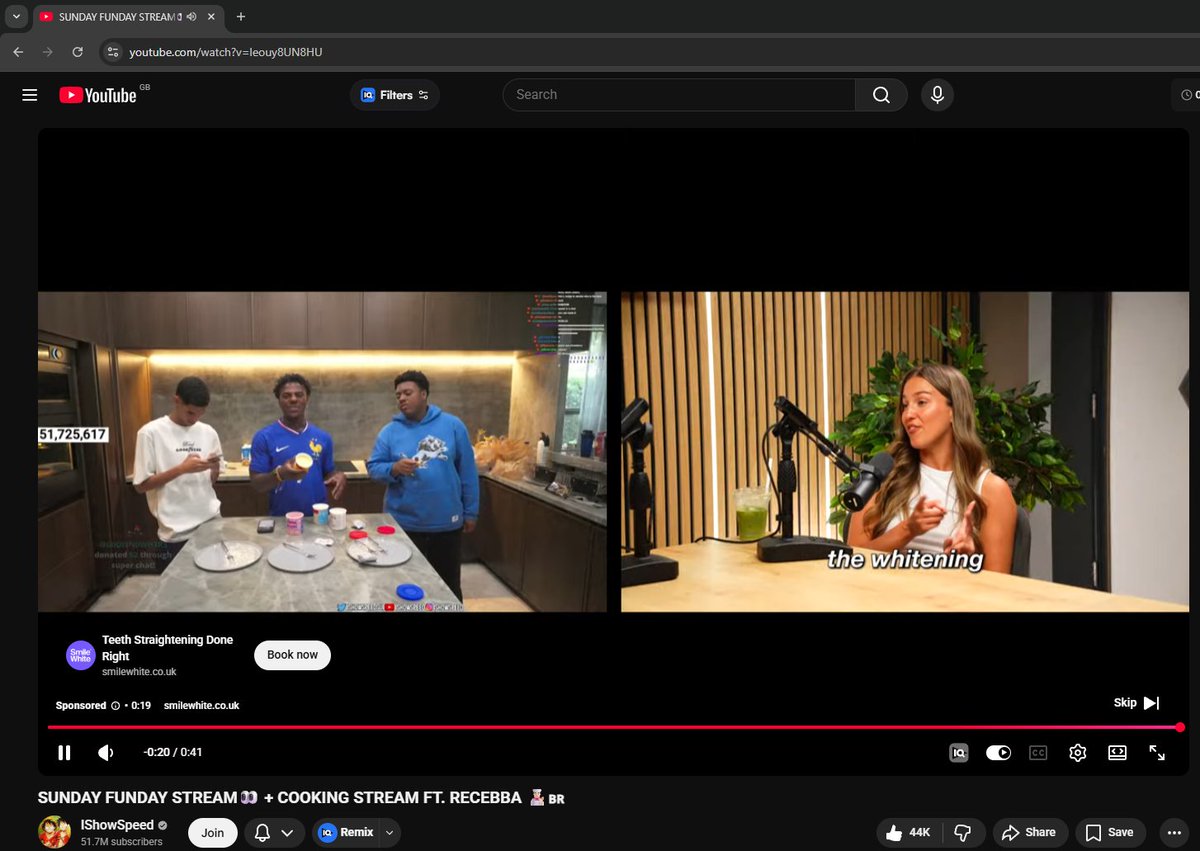This screenshot has height=851, width=1200.
Task: Click the Teeth Straightening Done Right headline
Action: (x=168, y=648)
